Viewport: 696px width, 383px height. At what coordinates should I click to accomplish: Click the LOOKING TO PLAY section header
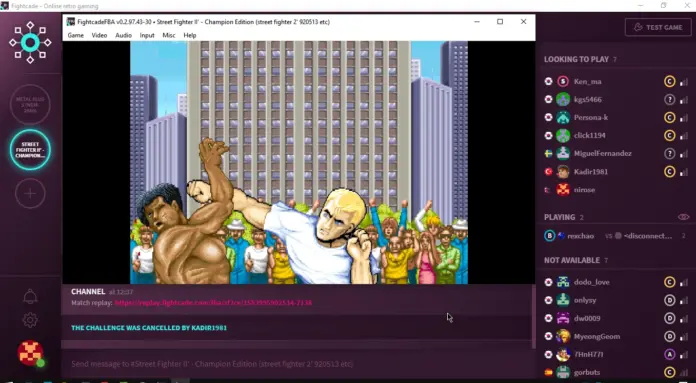click(x=576, y=59)
